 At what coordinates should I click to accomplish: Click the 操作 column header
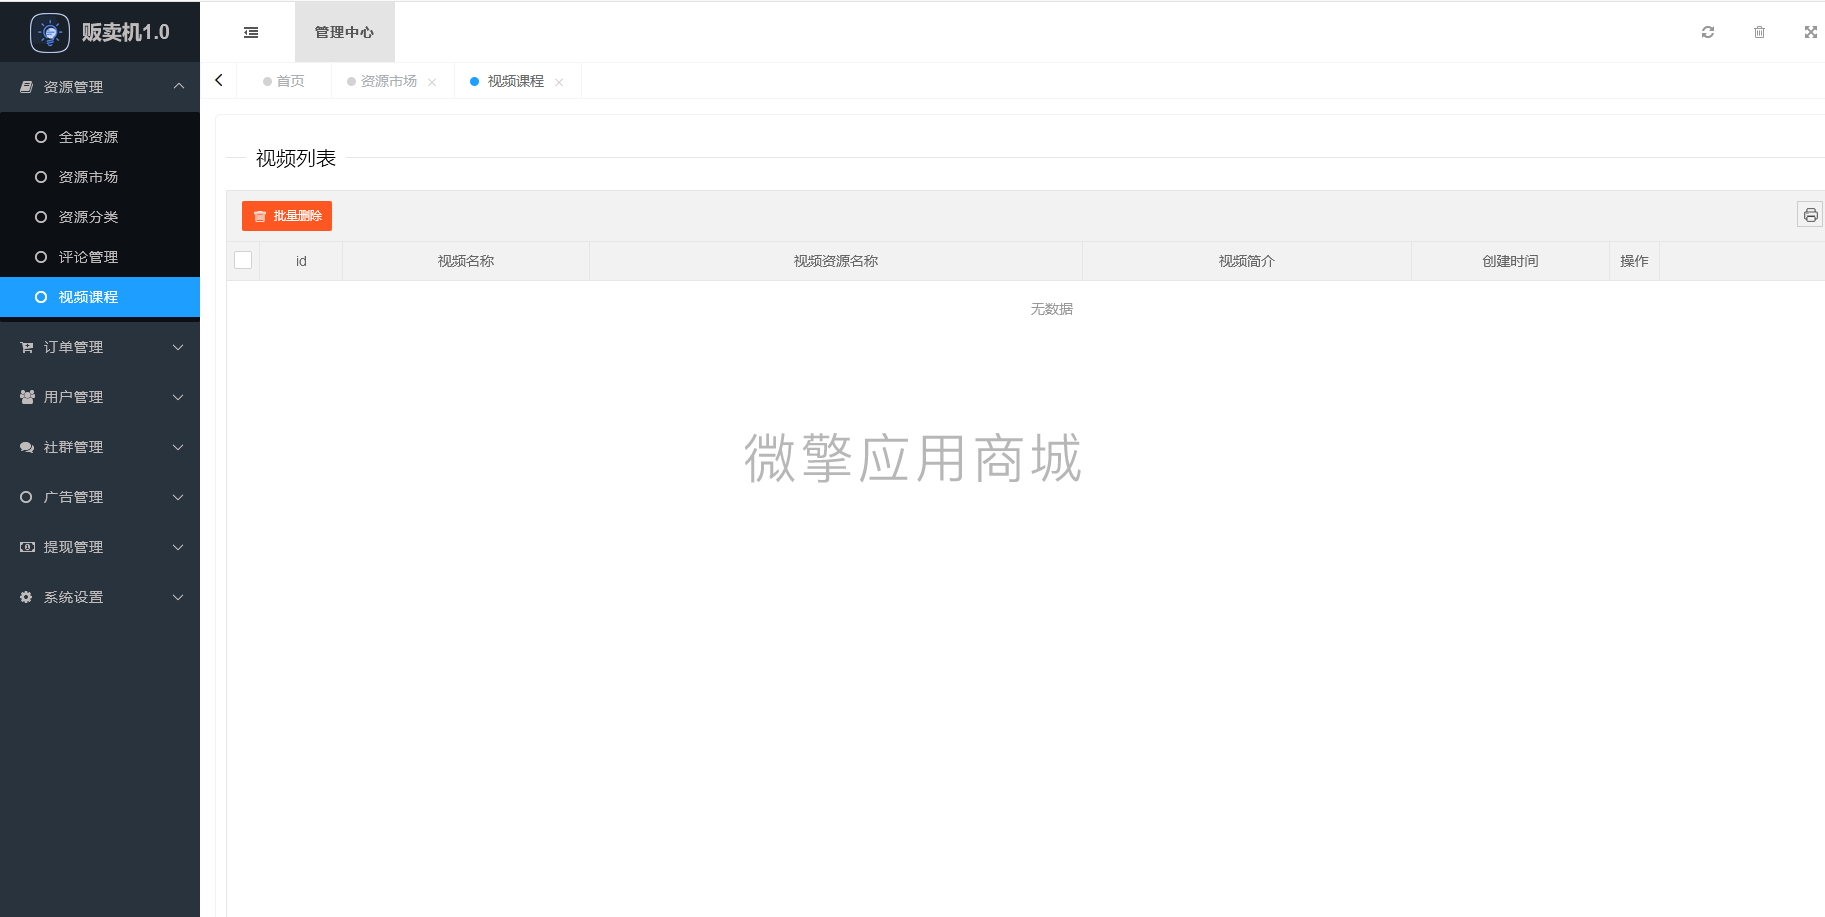pos(1634,261)
